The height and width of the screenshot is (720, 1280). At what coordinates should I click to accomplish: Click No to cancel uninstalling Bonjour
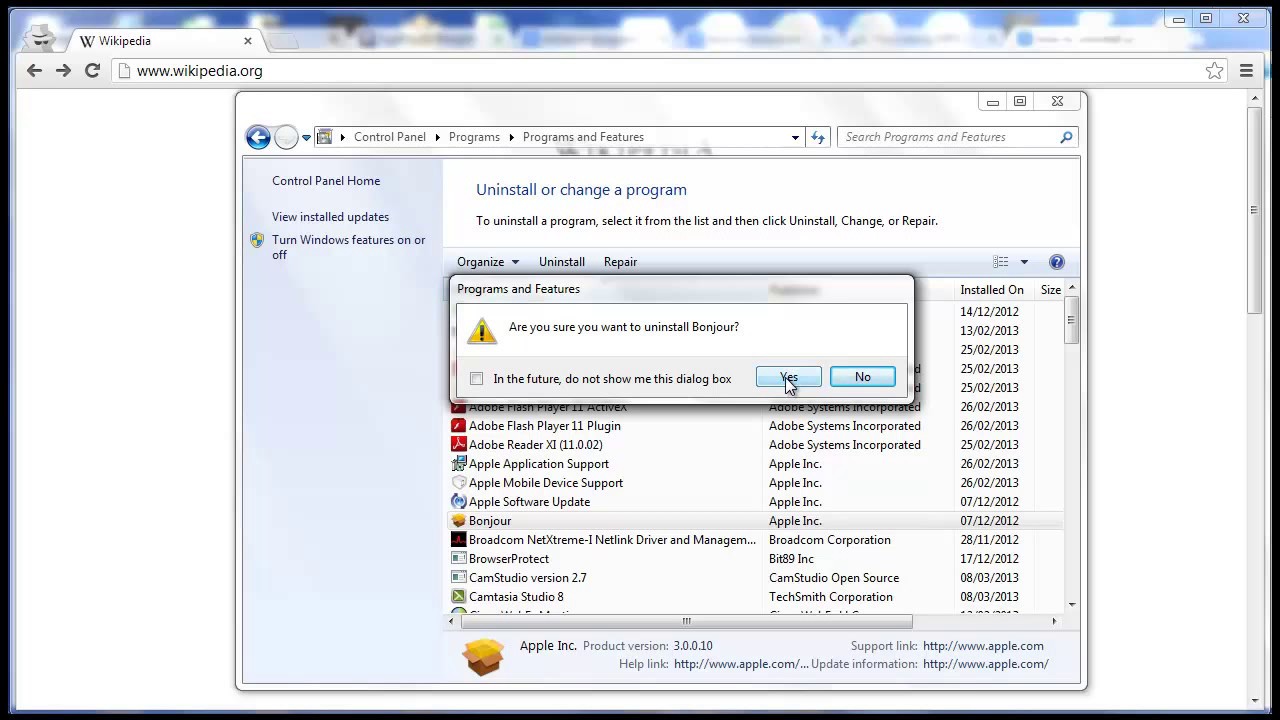(862, 377)
